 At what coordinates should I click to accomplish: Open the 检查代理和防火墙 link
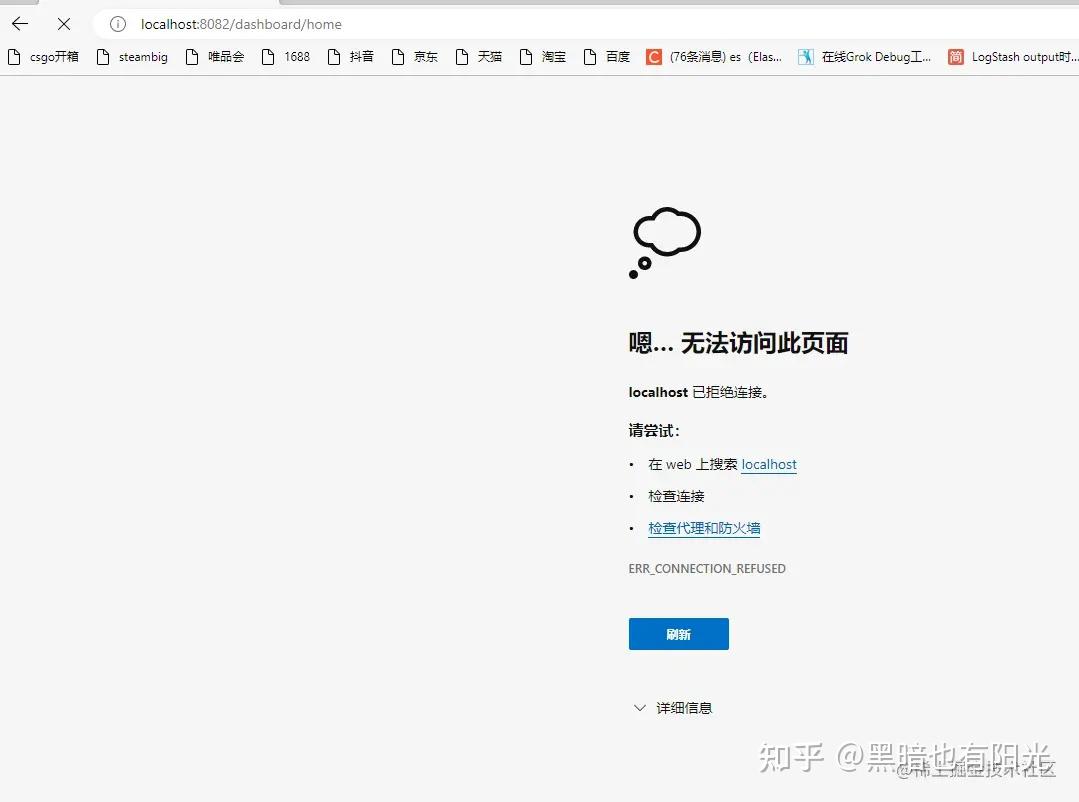coord(704,528)
